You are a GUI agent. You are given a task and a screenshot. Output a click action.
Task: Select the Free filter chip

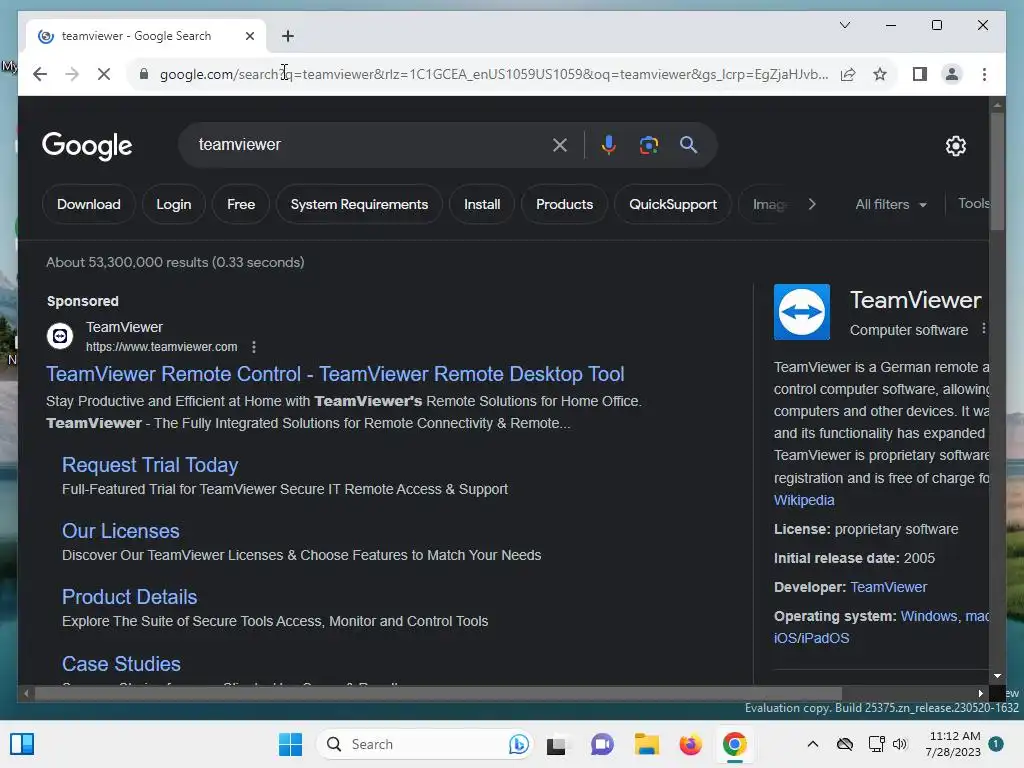pyautogui.click(x=241, y=204)
